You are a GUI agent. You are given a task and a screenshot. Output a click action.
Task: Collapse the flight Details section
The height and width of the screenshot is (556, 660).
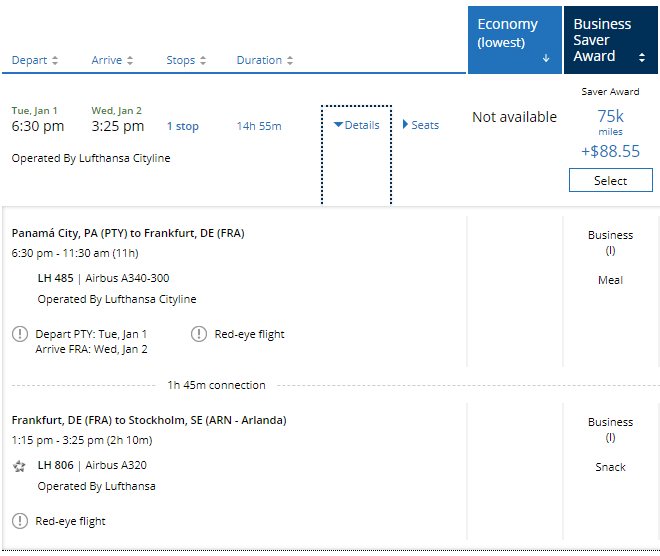tap(356, 125)
